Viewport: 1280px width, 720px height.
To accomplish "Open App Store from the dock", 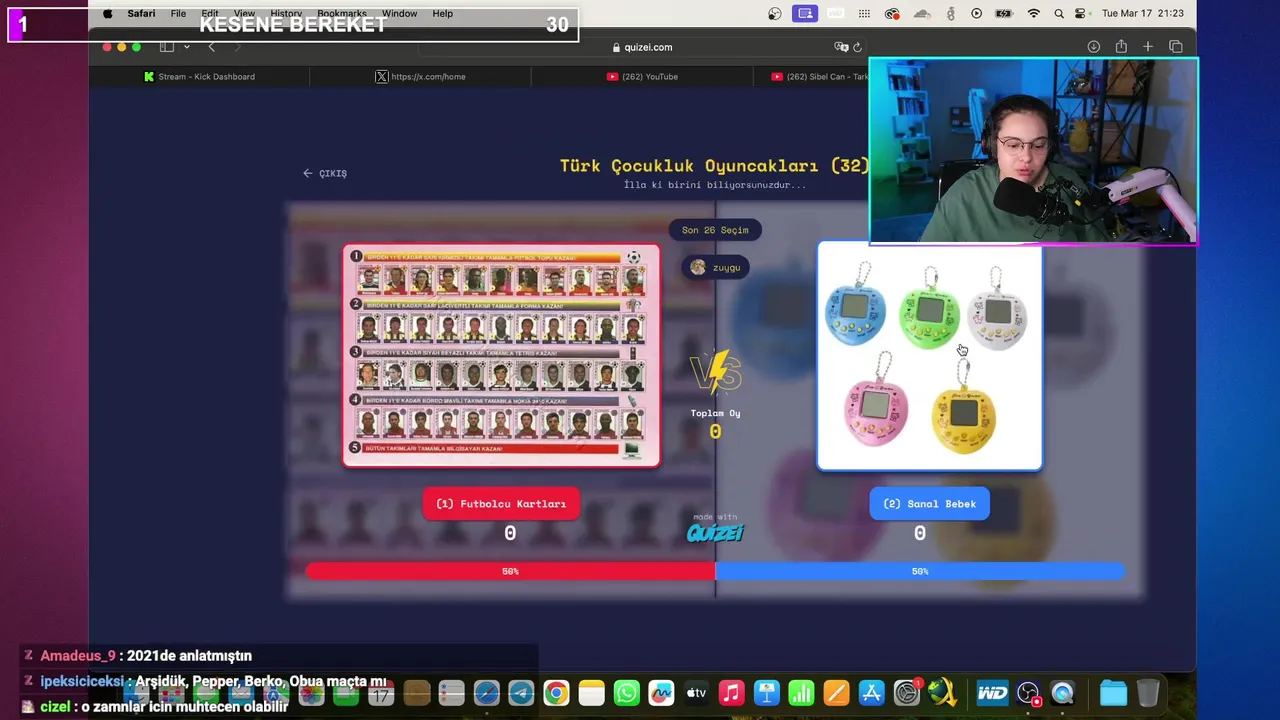I will click(871, 693).
